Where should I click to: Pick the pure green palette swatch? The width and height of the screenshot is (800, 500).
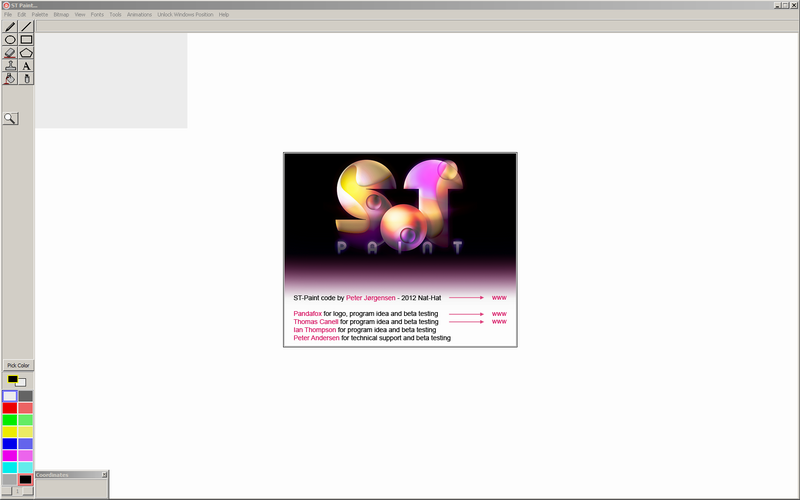pyautogui.click(x=10, y=420)
